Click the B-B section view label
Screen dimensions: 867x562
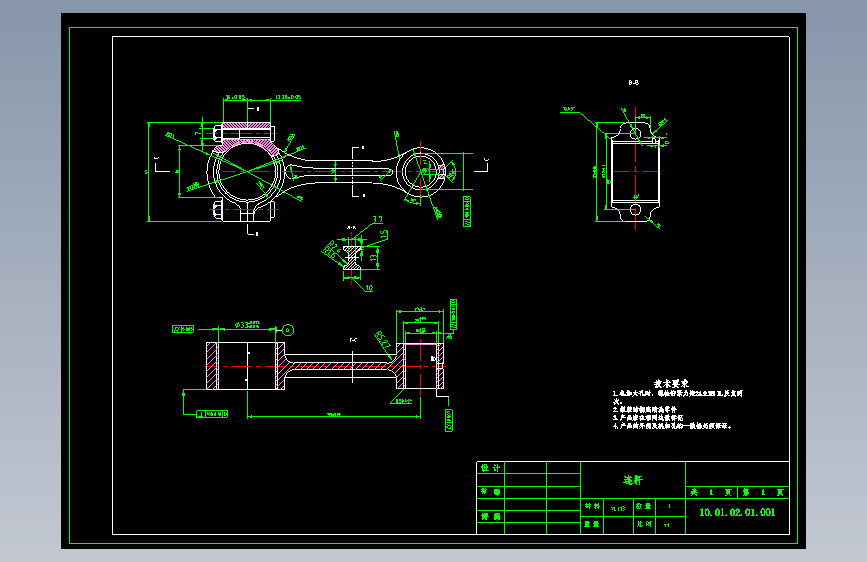tap(634, 82)
